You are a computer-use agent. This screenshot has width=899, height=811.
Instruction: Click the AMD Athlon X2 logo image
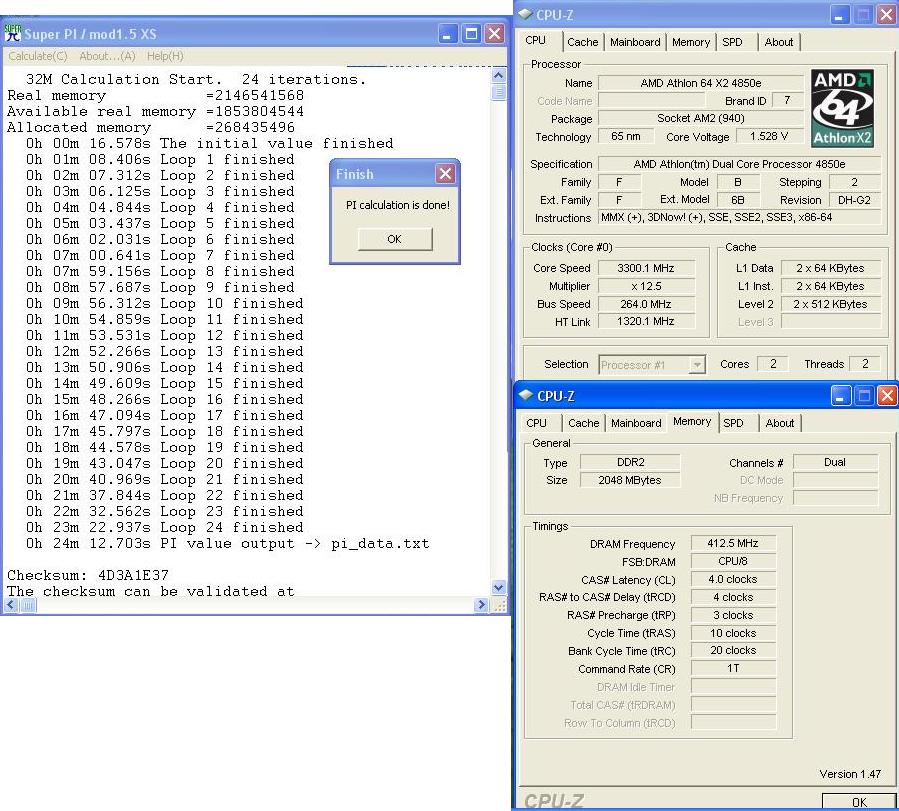(842, 108)
